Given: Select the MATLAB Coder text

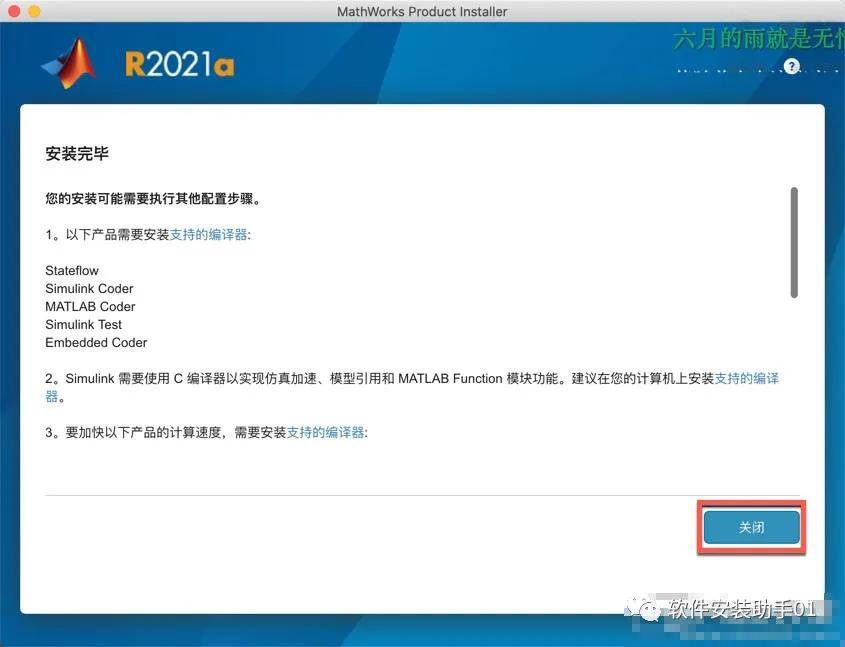Looking at the screenshot, I should [x=90, y=307].
